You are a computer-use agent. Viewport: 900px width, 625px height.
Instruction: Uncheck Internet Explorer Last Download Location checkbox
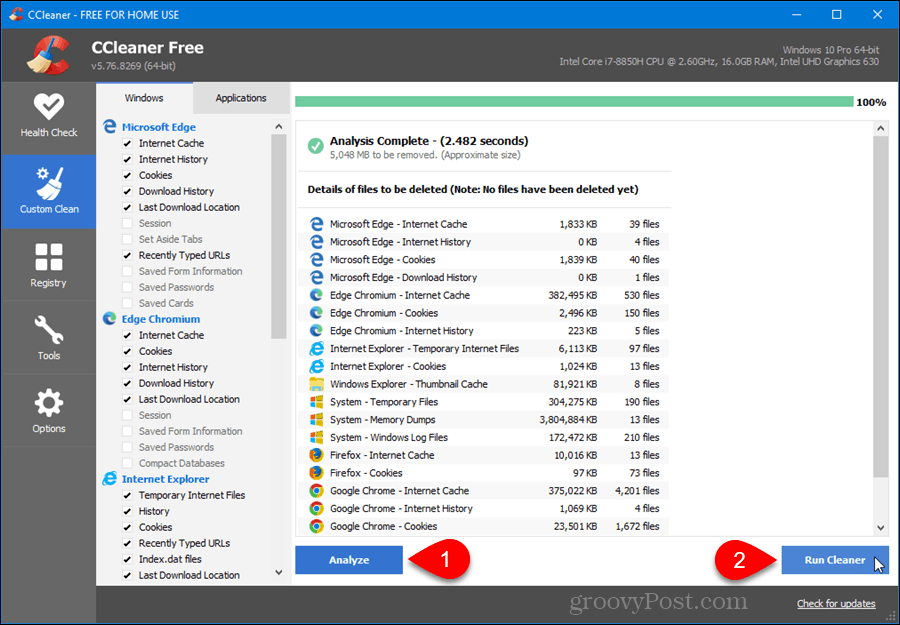[127, 575]
